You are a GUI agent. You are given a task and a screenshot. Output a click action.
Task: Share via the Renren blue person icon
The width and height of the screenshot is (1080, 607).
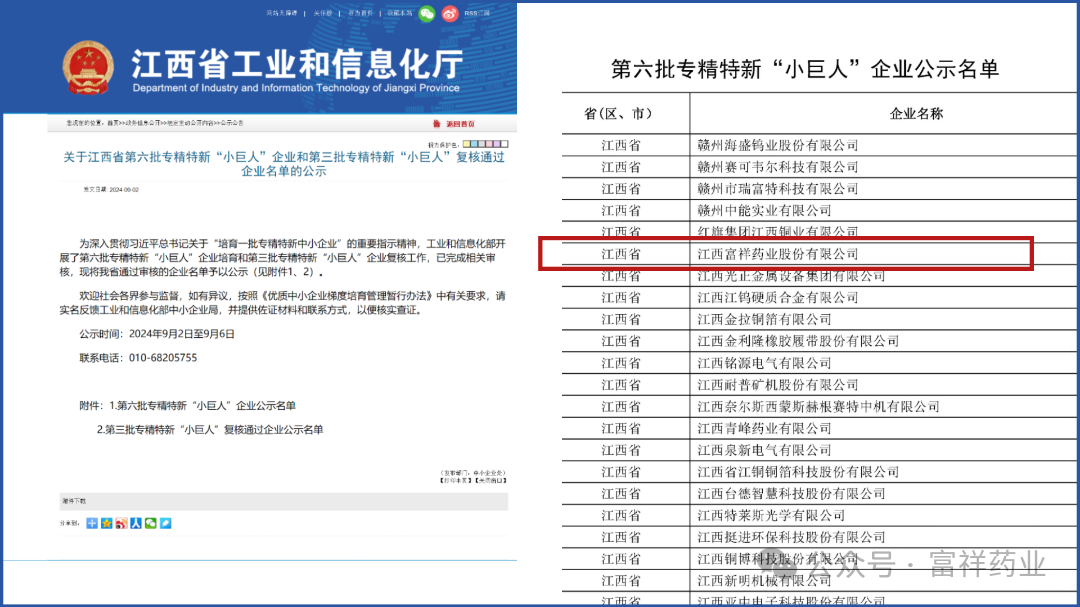tap(137, 523)
